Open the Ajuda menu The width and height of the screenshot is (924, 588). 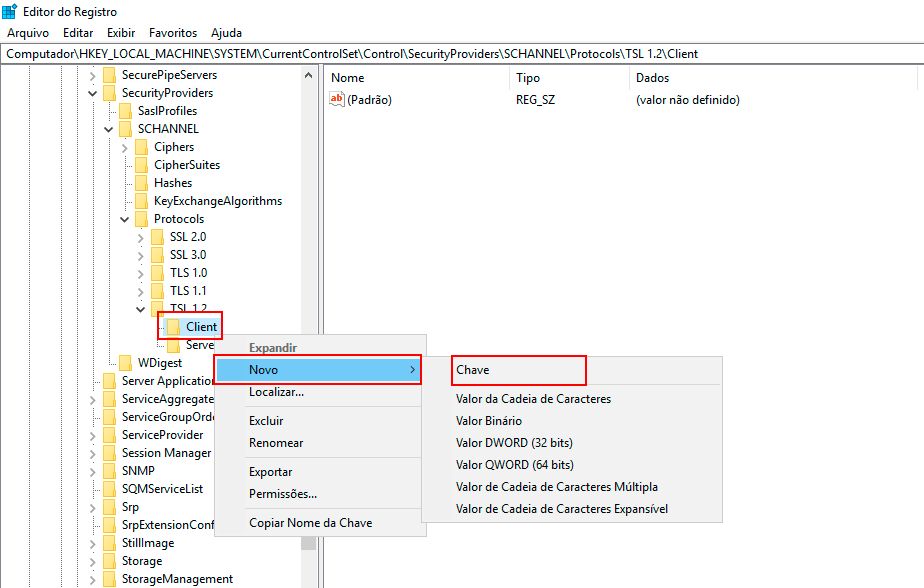(x=226, y=33)
